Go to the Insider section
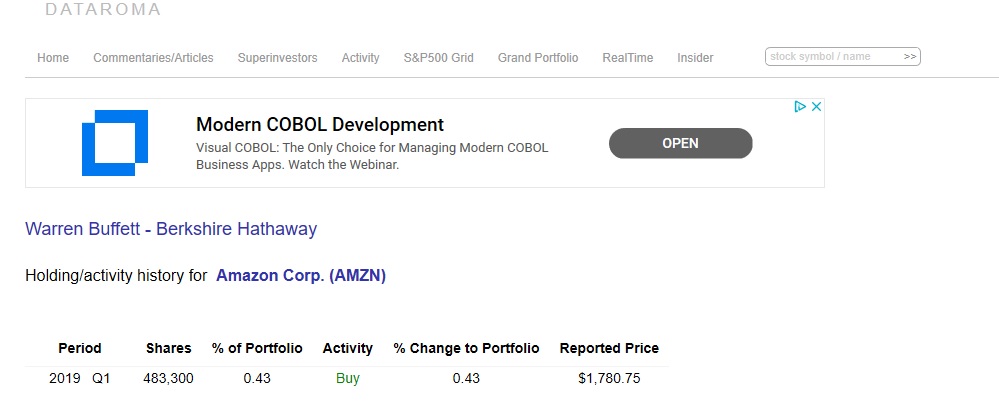 695,58
